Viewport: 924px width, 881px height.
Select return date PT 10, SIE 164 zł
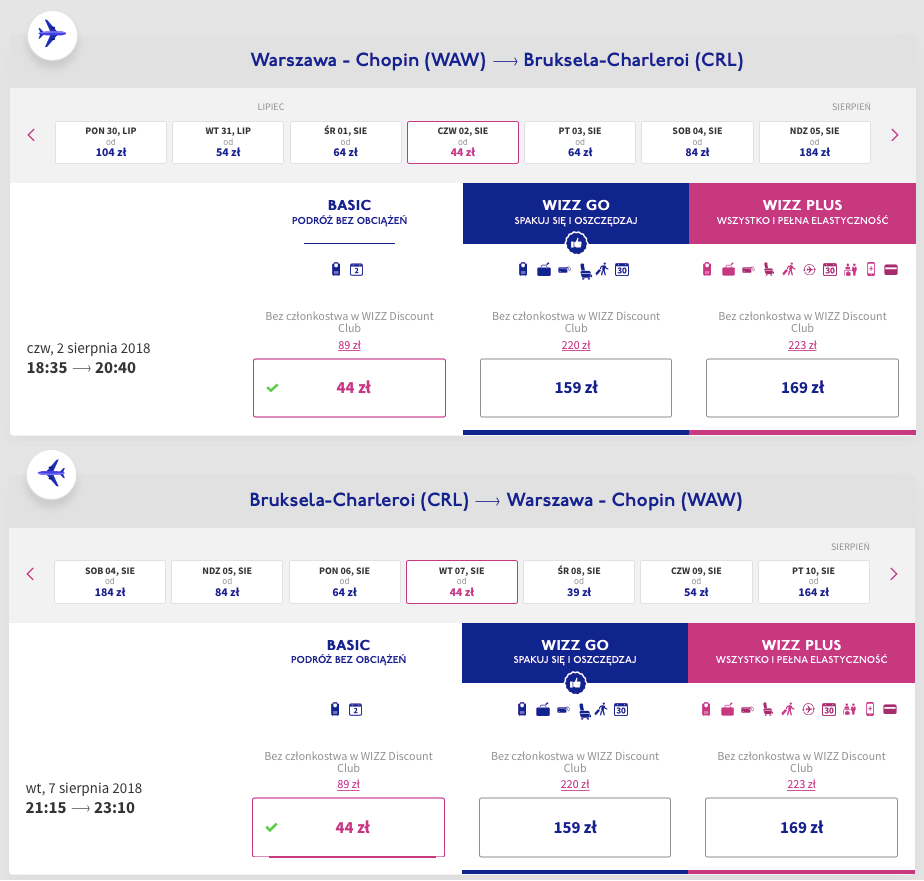813,582
